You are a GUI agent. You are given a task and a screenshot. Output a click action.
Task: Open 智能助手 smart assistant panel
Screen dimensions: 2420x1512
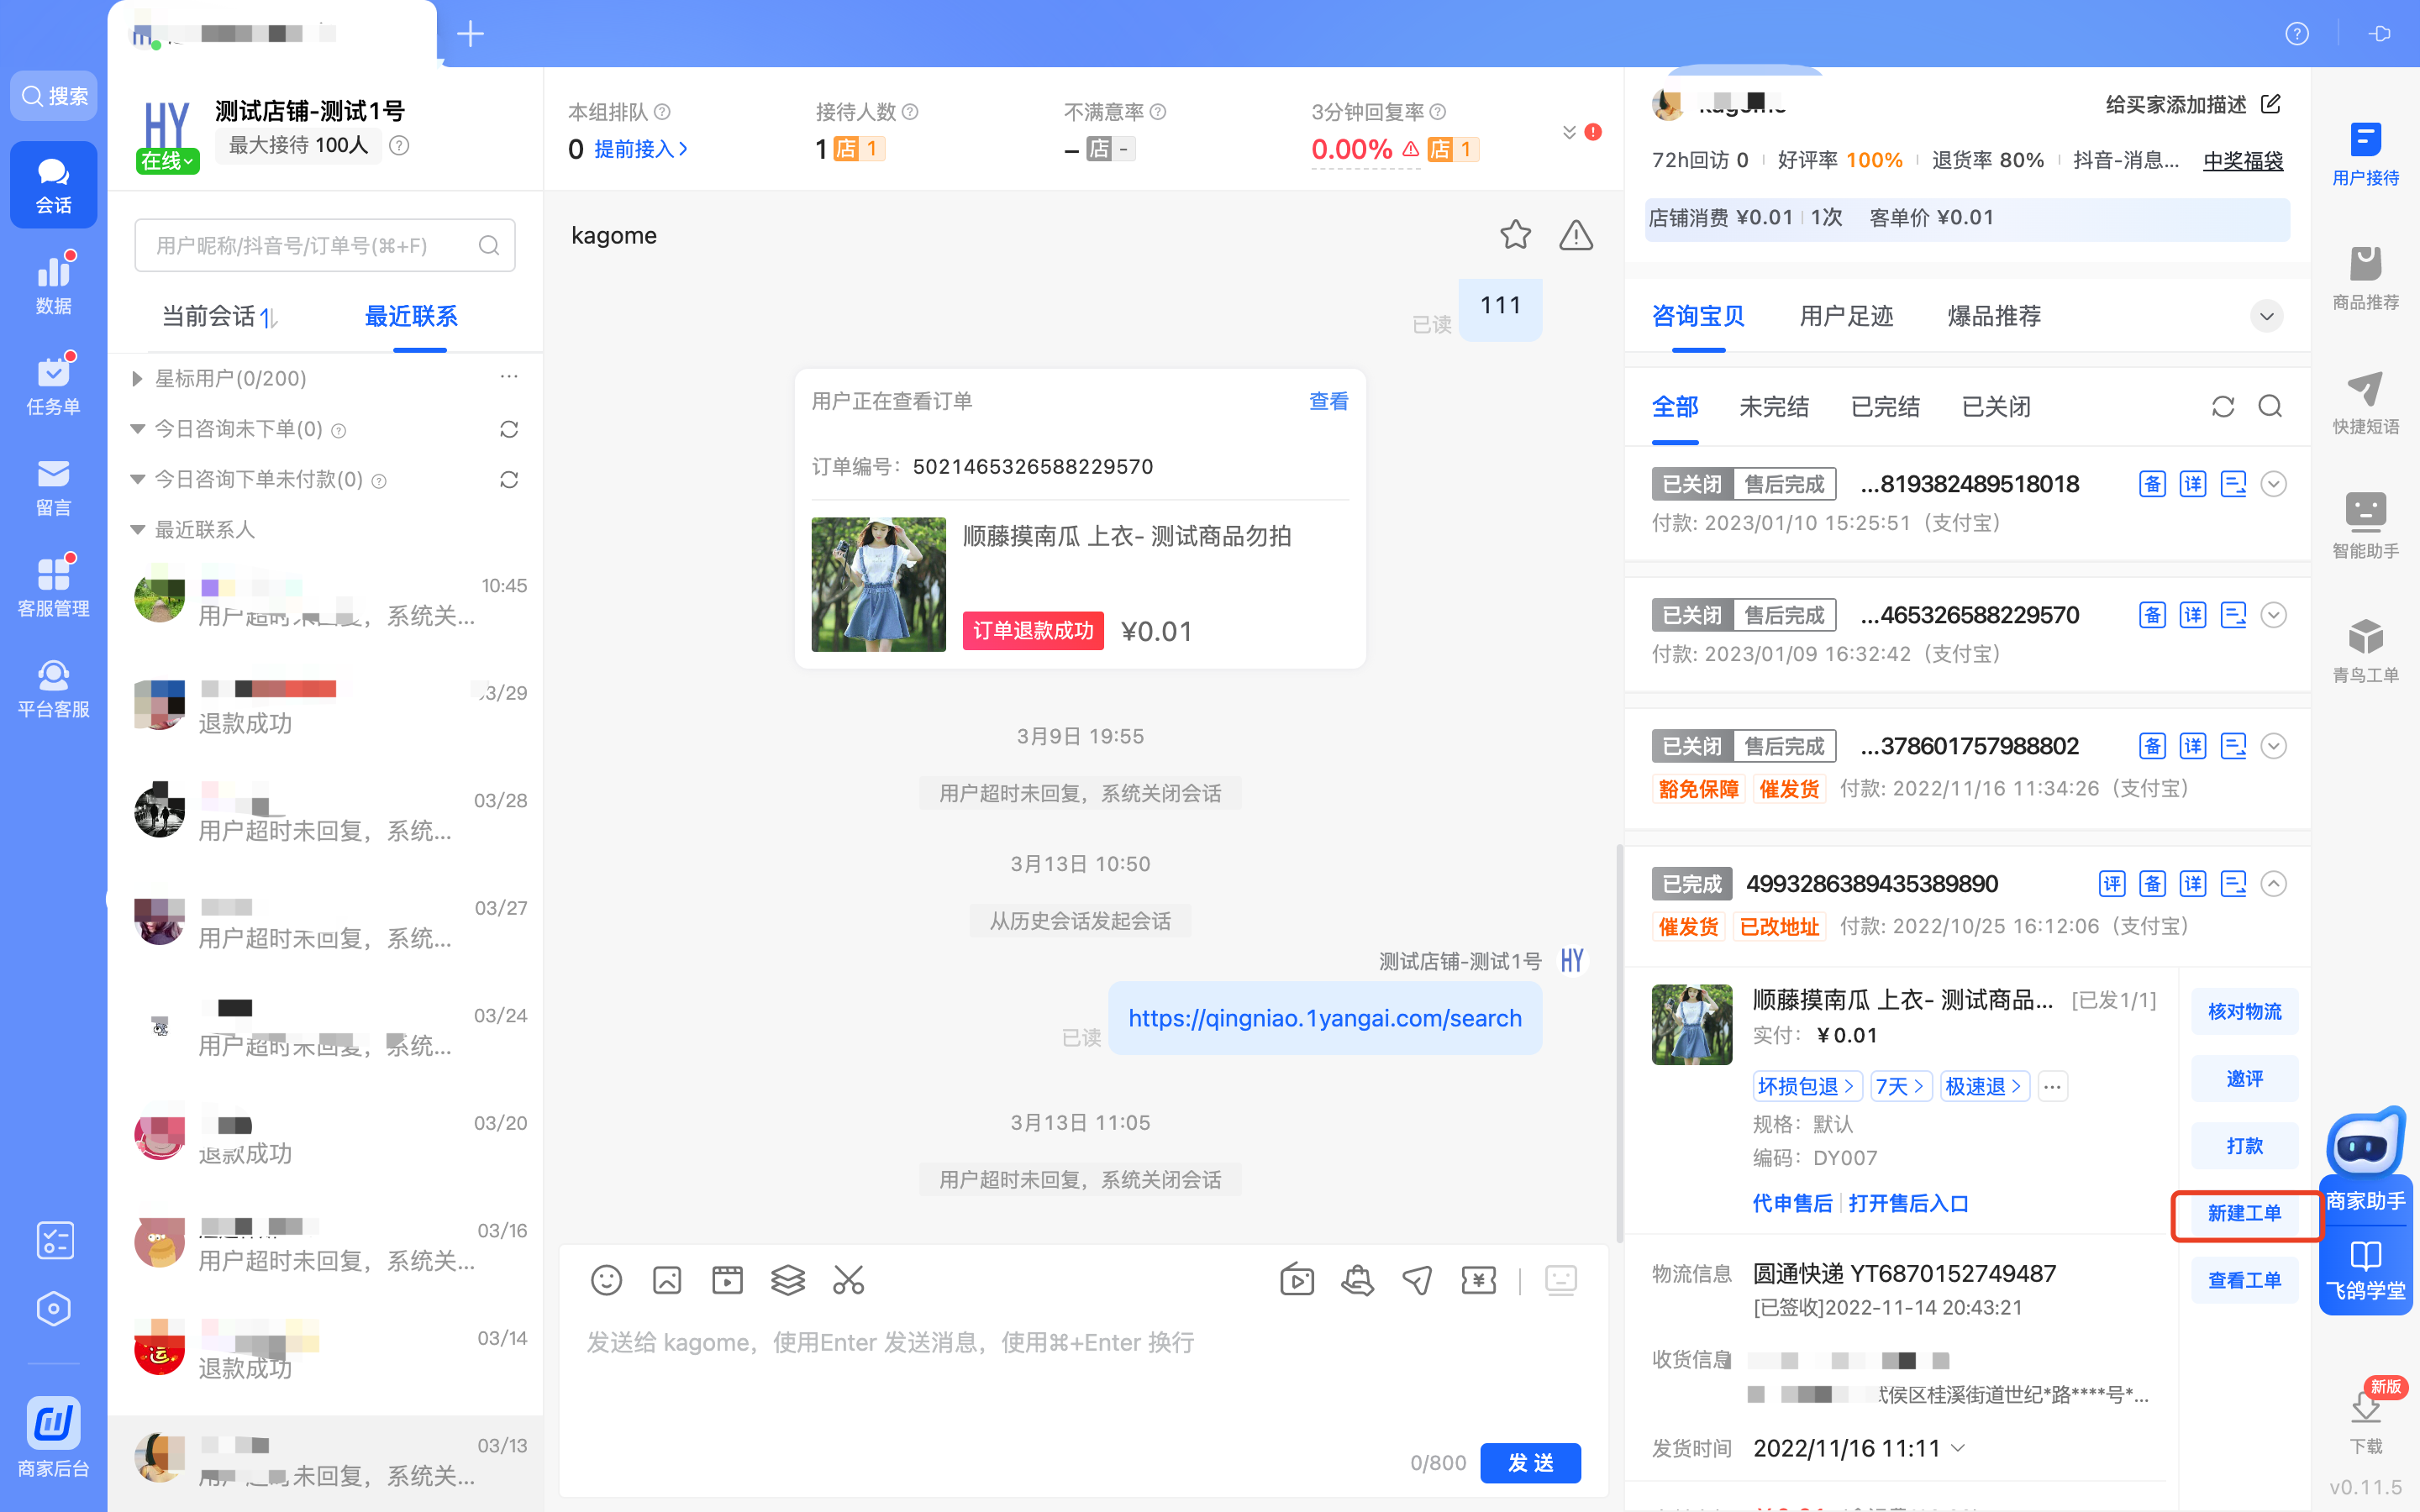pyautogui.click(x=2365, y=527)
